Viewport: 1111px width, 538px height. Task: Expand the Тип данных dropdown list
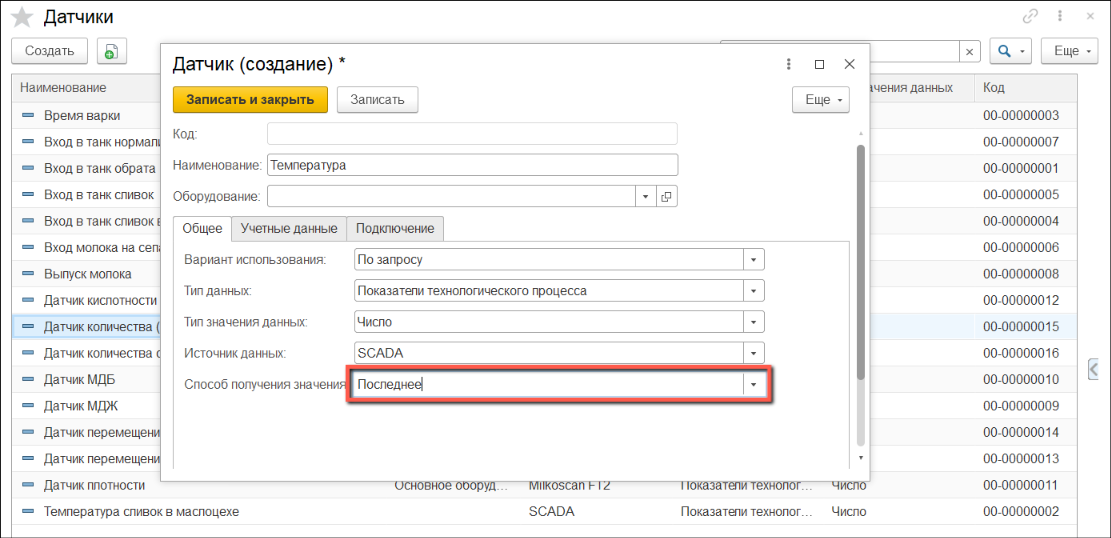(x=753, y=291)
